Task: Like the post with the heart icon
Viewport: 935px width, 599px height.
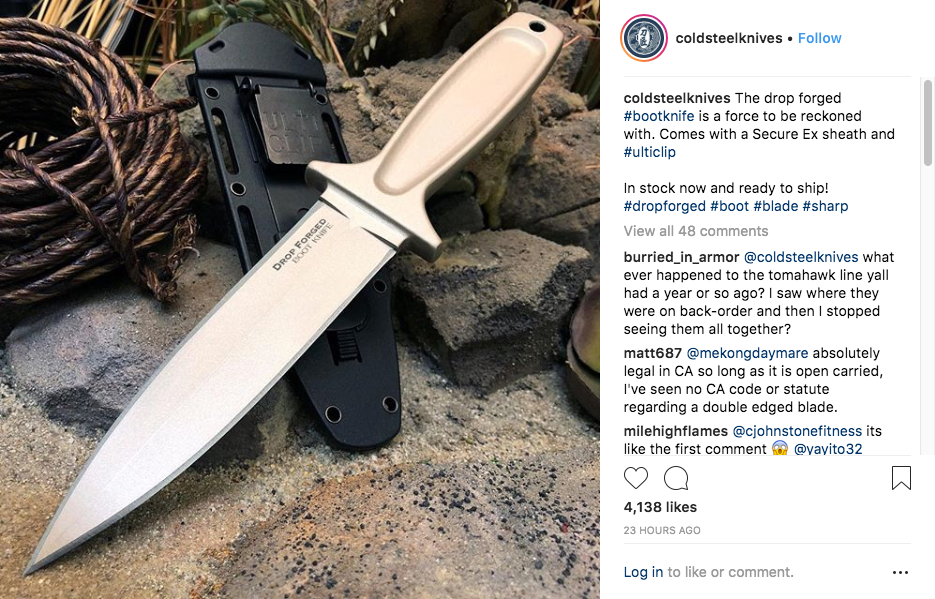Action: coord(636,478)
